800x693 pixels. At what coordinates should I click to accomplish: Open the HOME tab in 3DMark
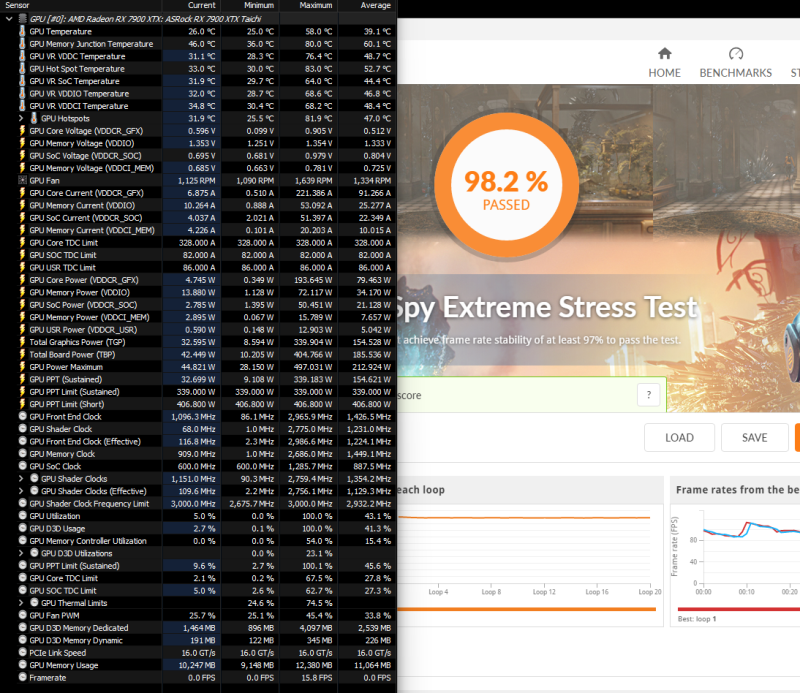point(664,63)
